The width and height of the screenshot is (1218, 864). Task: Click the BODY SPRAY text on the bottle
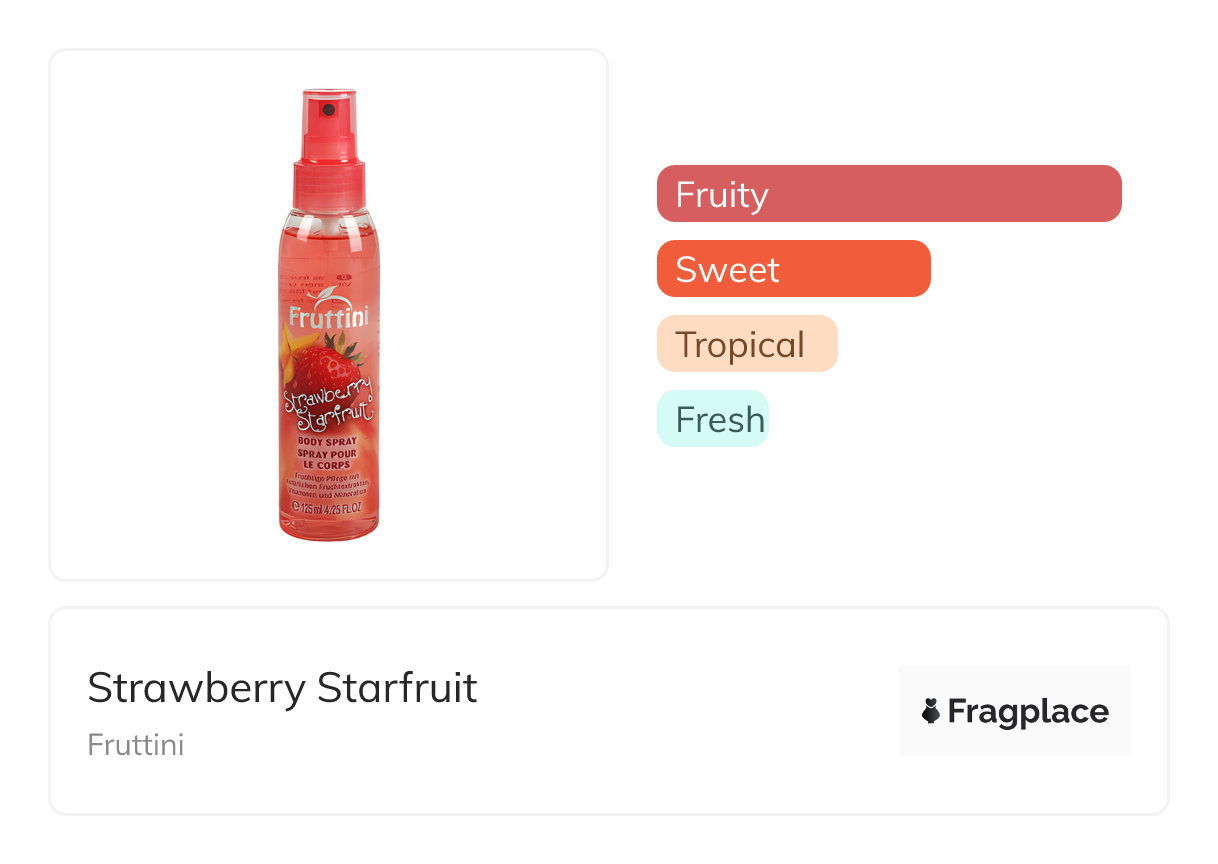click(328, 441)
